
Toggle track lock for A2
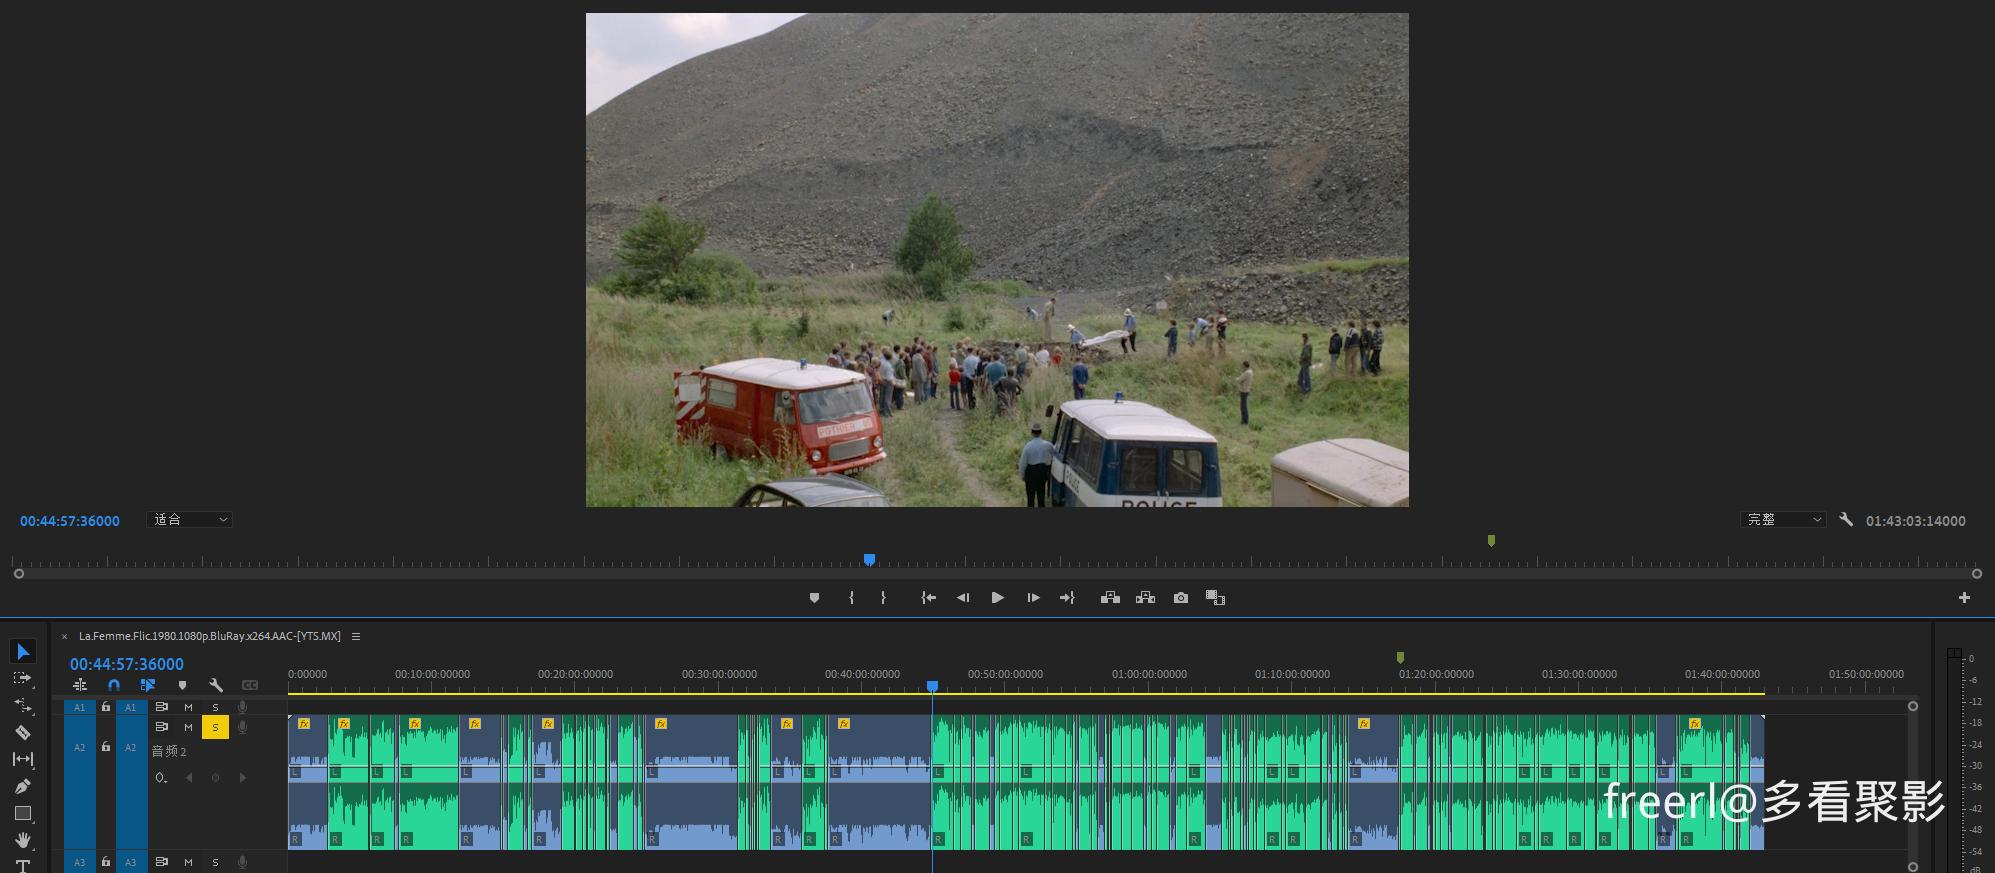pyautogui.click(x=106, y=747)
